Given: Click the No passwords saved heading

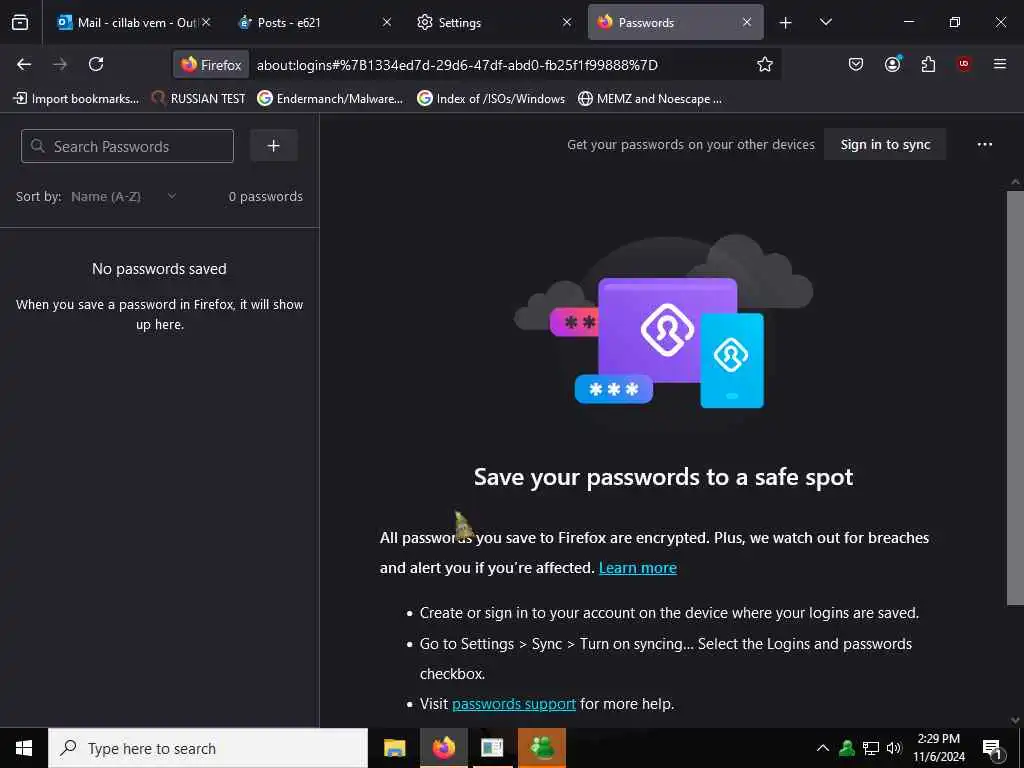Looking at the screenshot, I should 159,268.
